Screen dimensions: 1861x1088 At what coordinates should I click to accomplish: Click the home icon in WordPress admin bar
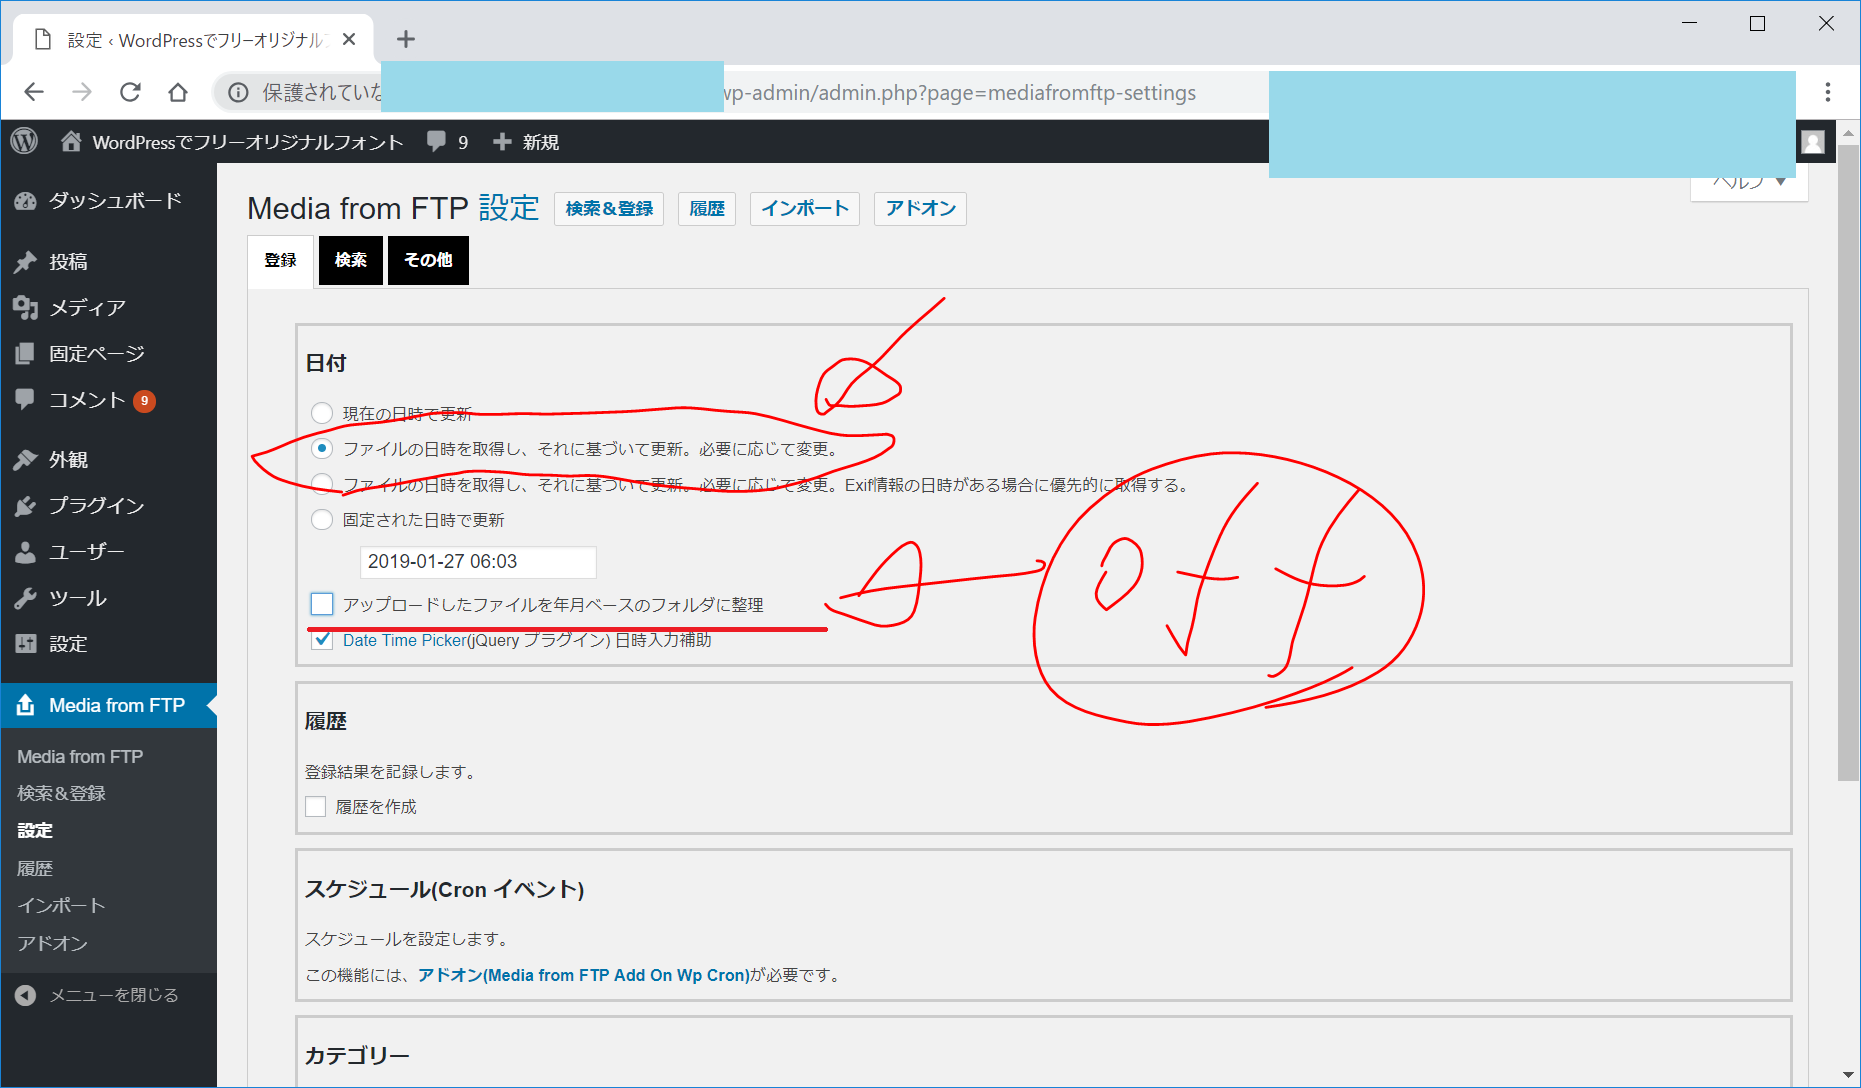pyautogui.click(x=70, y=141)
